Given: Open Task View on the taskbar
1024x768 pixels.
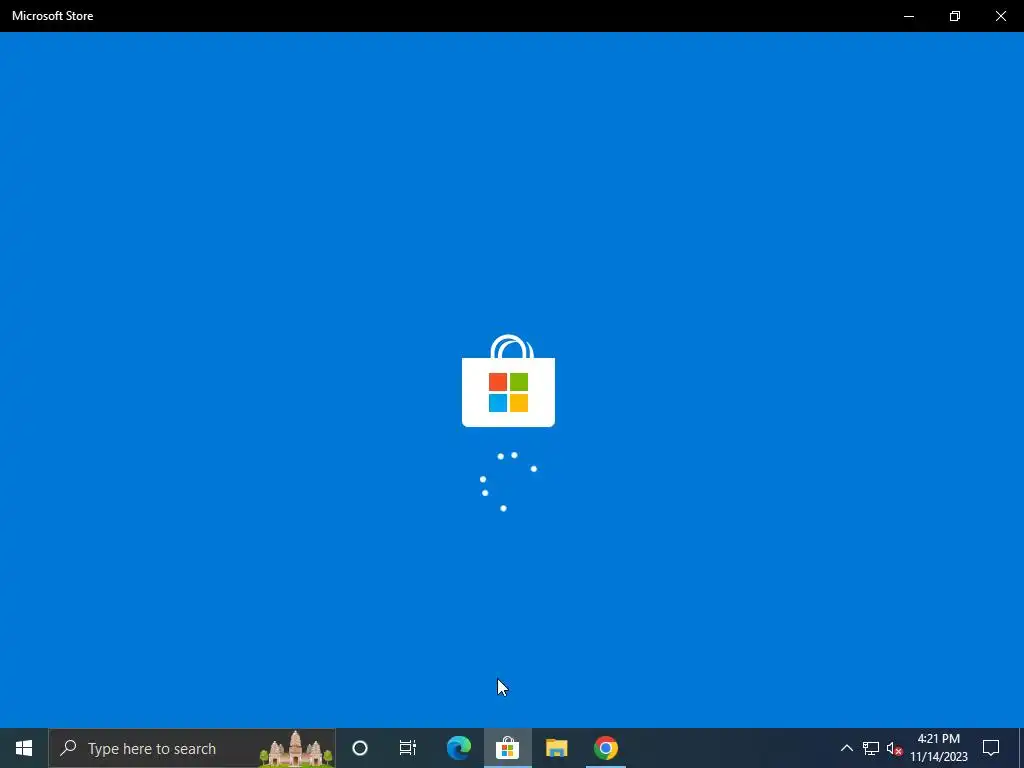Looking at the screenshot, I should click(x=408, y=748).
